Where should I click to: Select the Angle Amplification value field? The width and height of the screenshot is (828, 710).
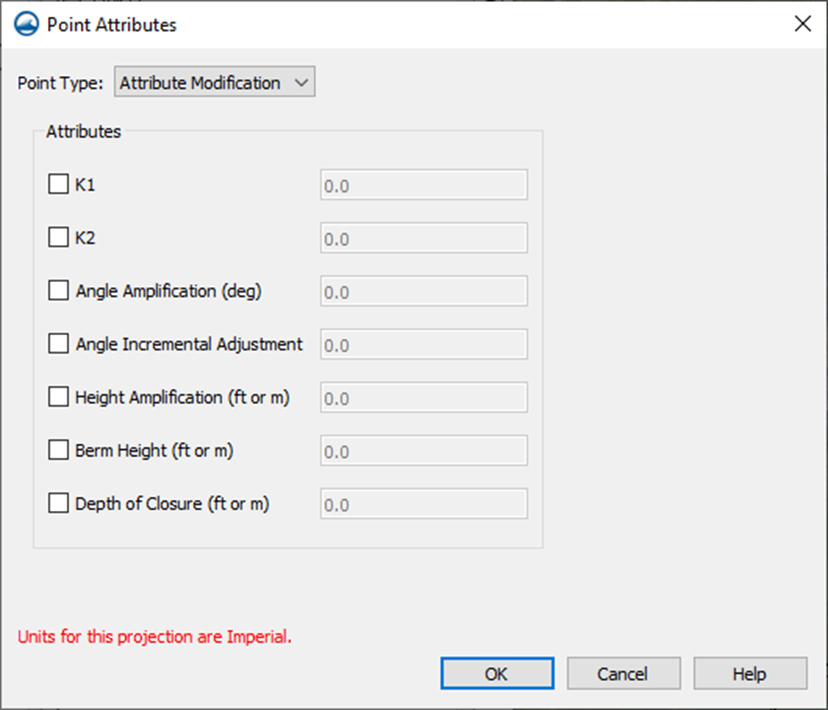click(424, 291)
